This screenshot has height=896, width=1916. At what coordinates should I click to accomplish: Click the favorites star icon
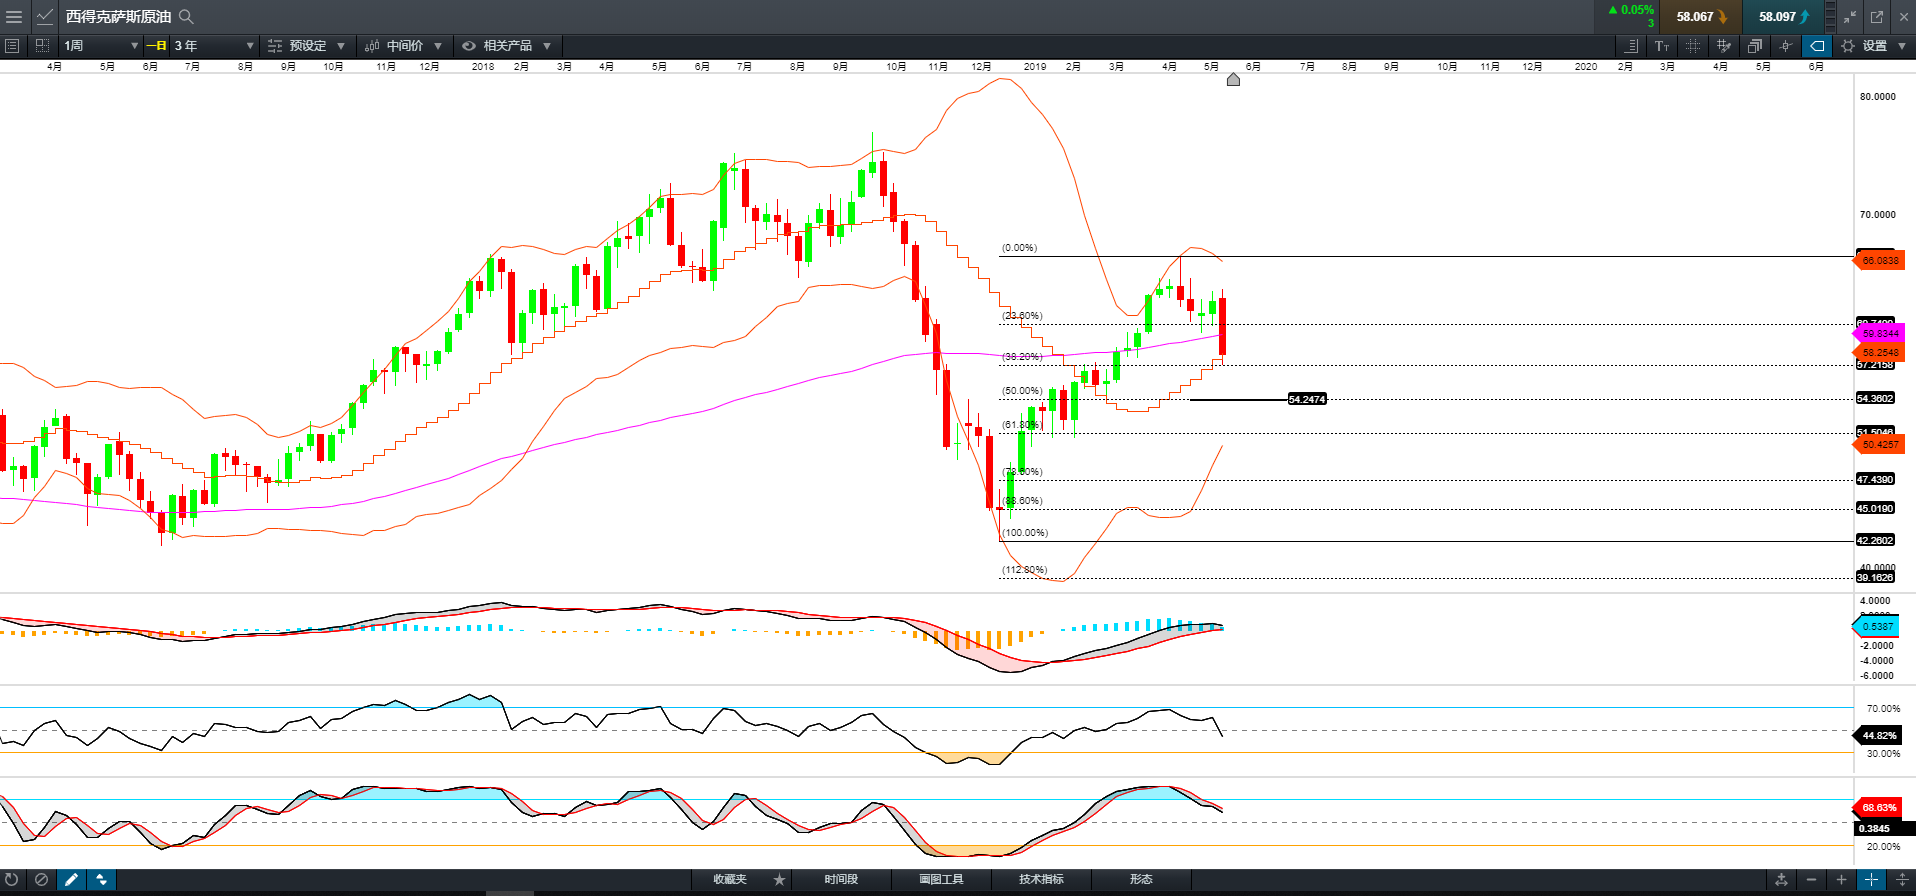[x=779, y=880]
